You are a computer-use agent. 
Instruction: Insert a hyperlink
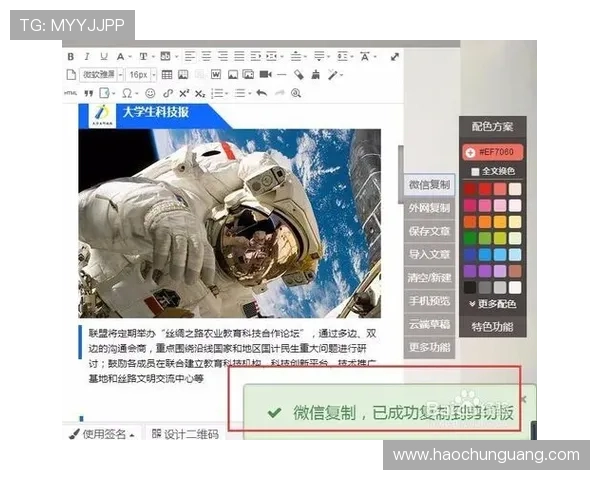[x=168, y=93]
